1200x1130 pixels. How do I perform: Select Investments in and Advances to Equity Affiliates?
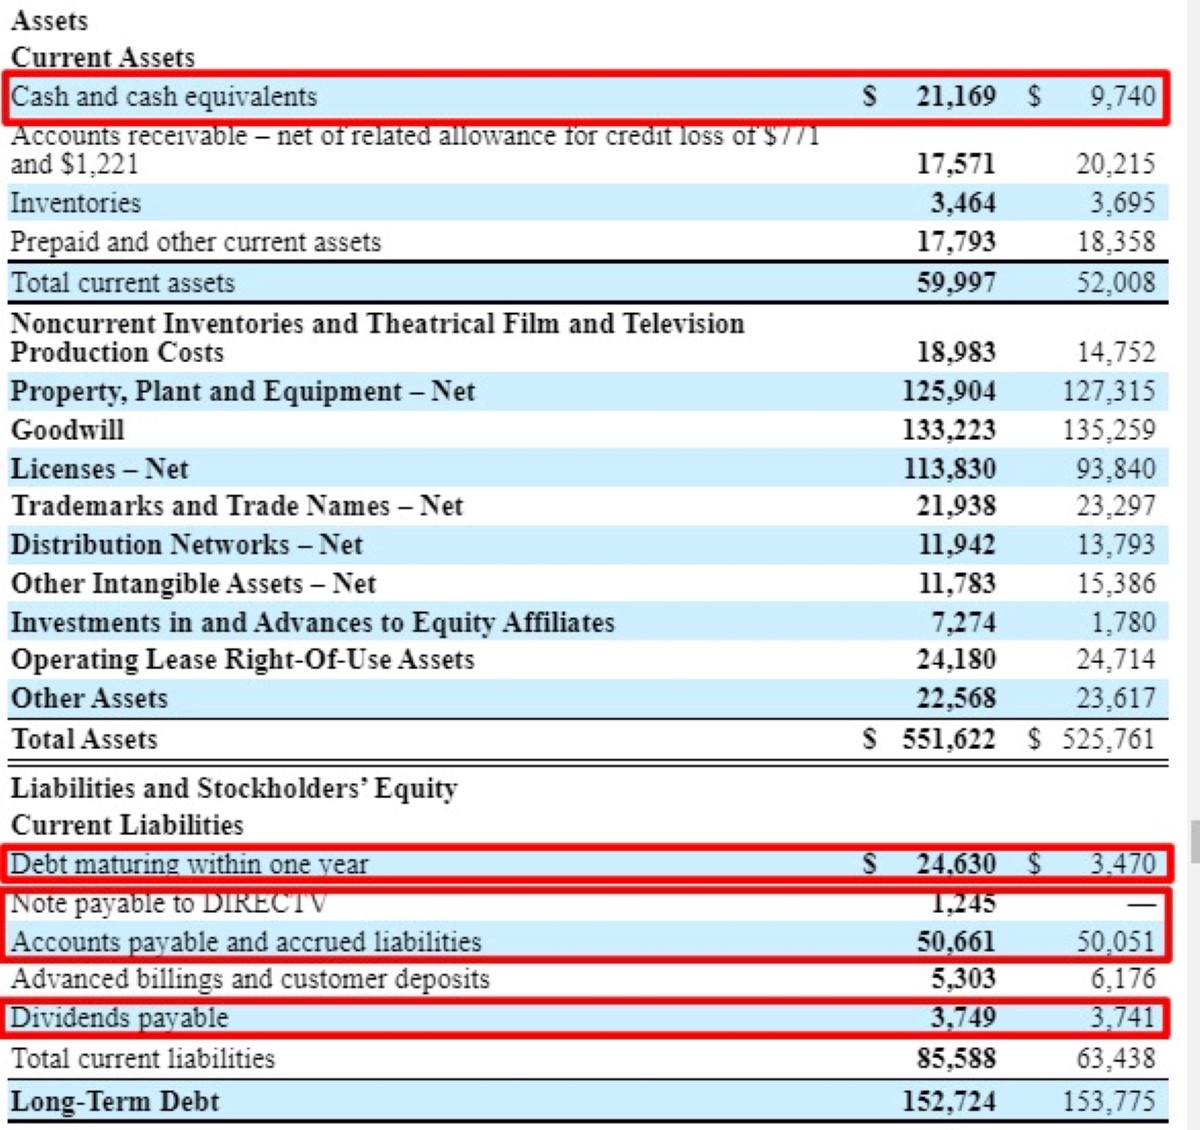pos(312,622)
